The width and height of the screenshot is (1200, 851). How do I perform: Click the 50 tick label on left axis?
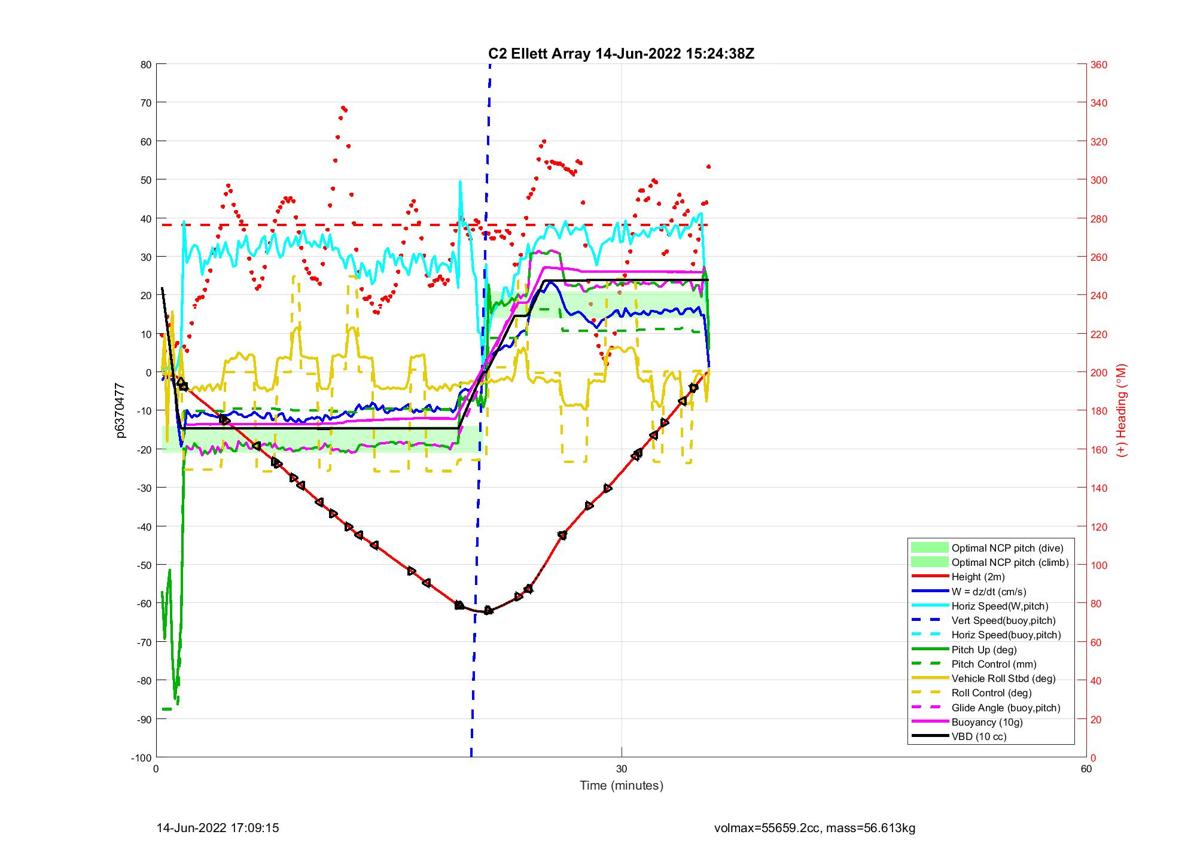click(145, 180)
